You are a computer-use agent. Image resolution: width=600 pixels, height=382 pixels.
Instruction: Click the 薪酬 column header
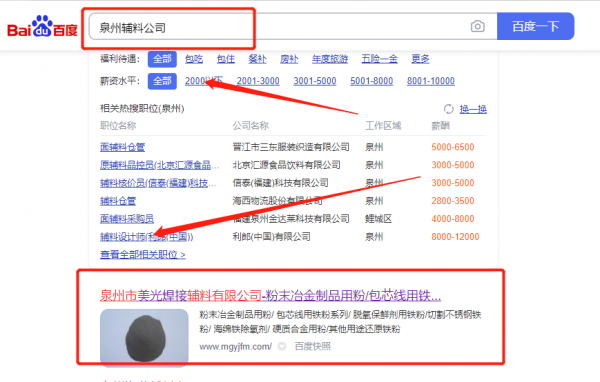click(440, 126)
